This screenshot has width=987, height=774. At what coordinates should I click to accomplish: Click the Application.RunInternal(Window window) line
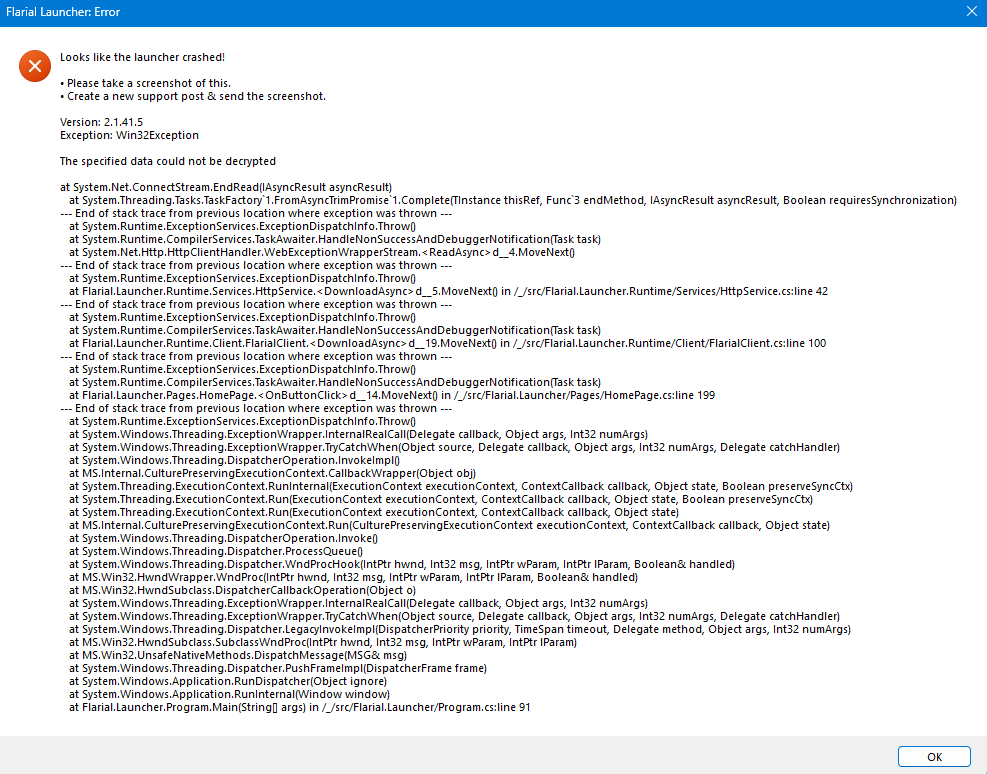[229, 694]
